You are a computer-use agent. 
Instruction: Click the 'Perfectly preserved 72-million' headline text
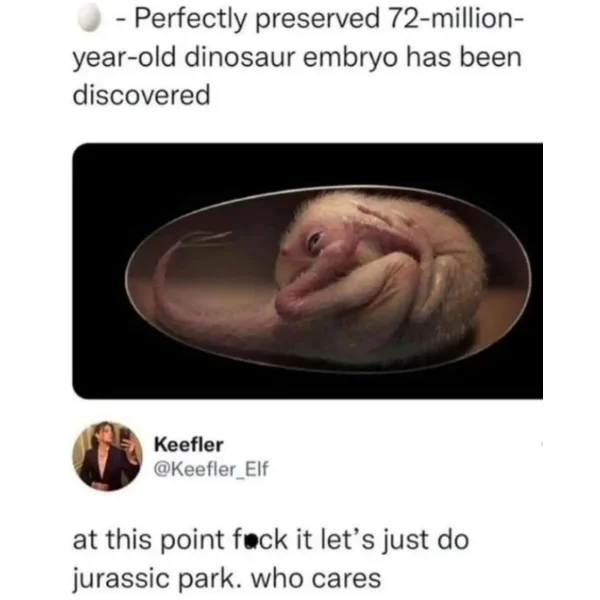(327, 18)
